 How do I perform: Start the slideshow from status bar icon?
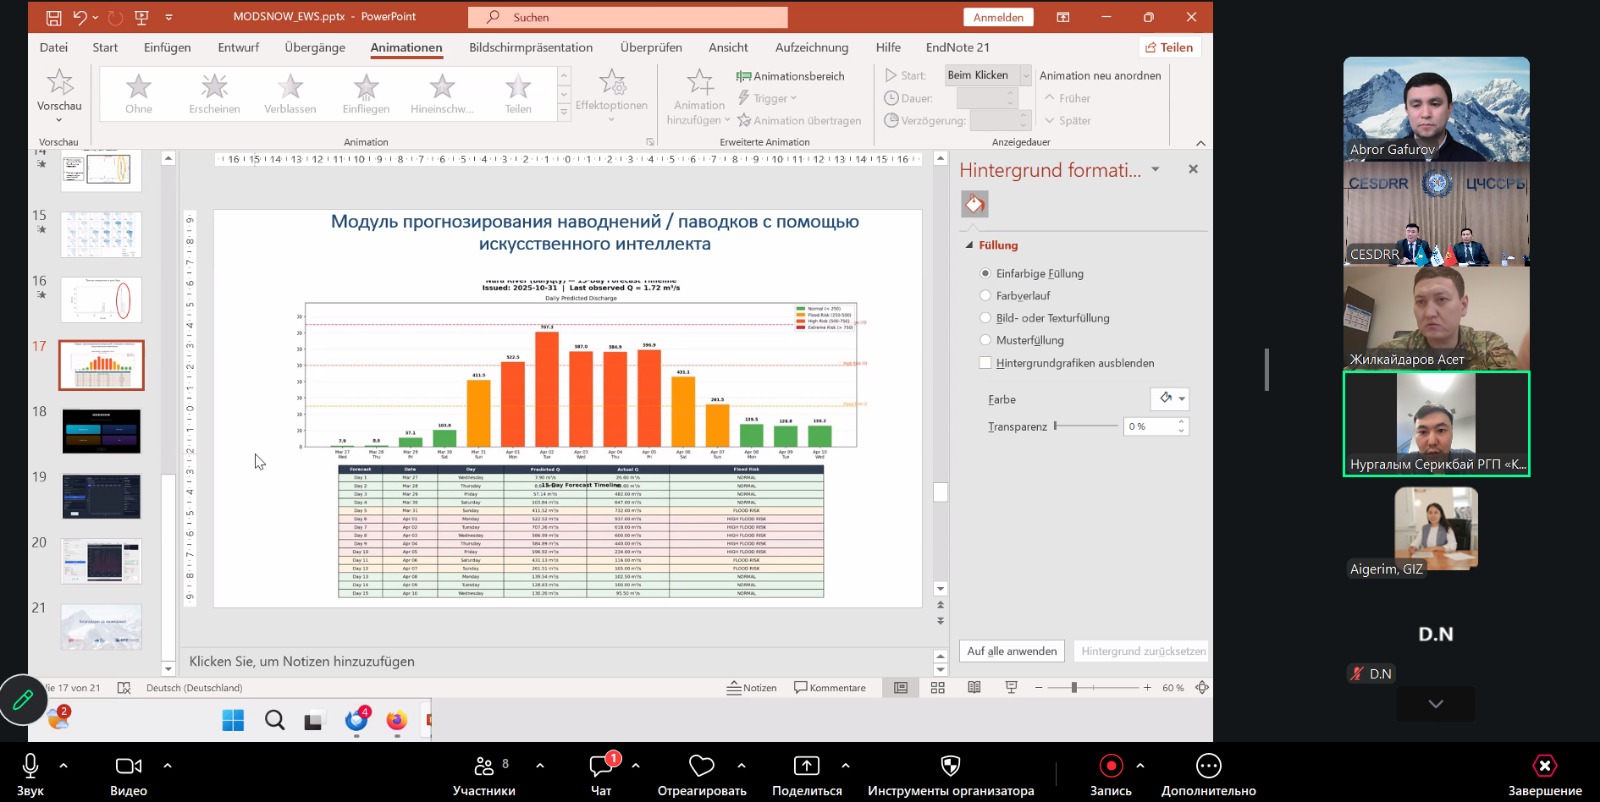[x=1011, y=688]
